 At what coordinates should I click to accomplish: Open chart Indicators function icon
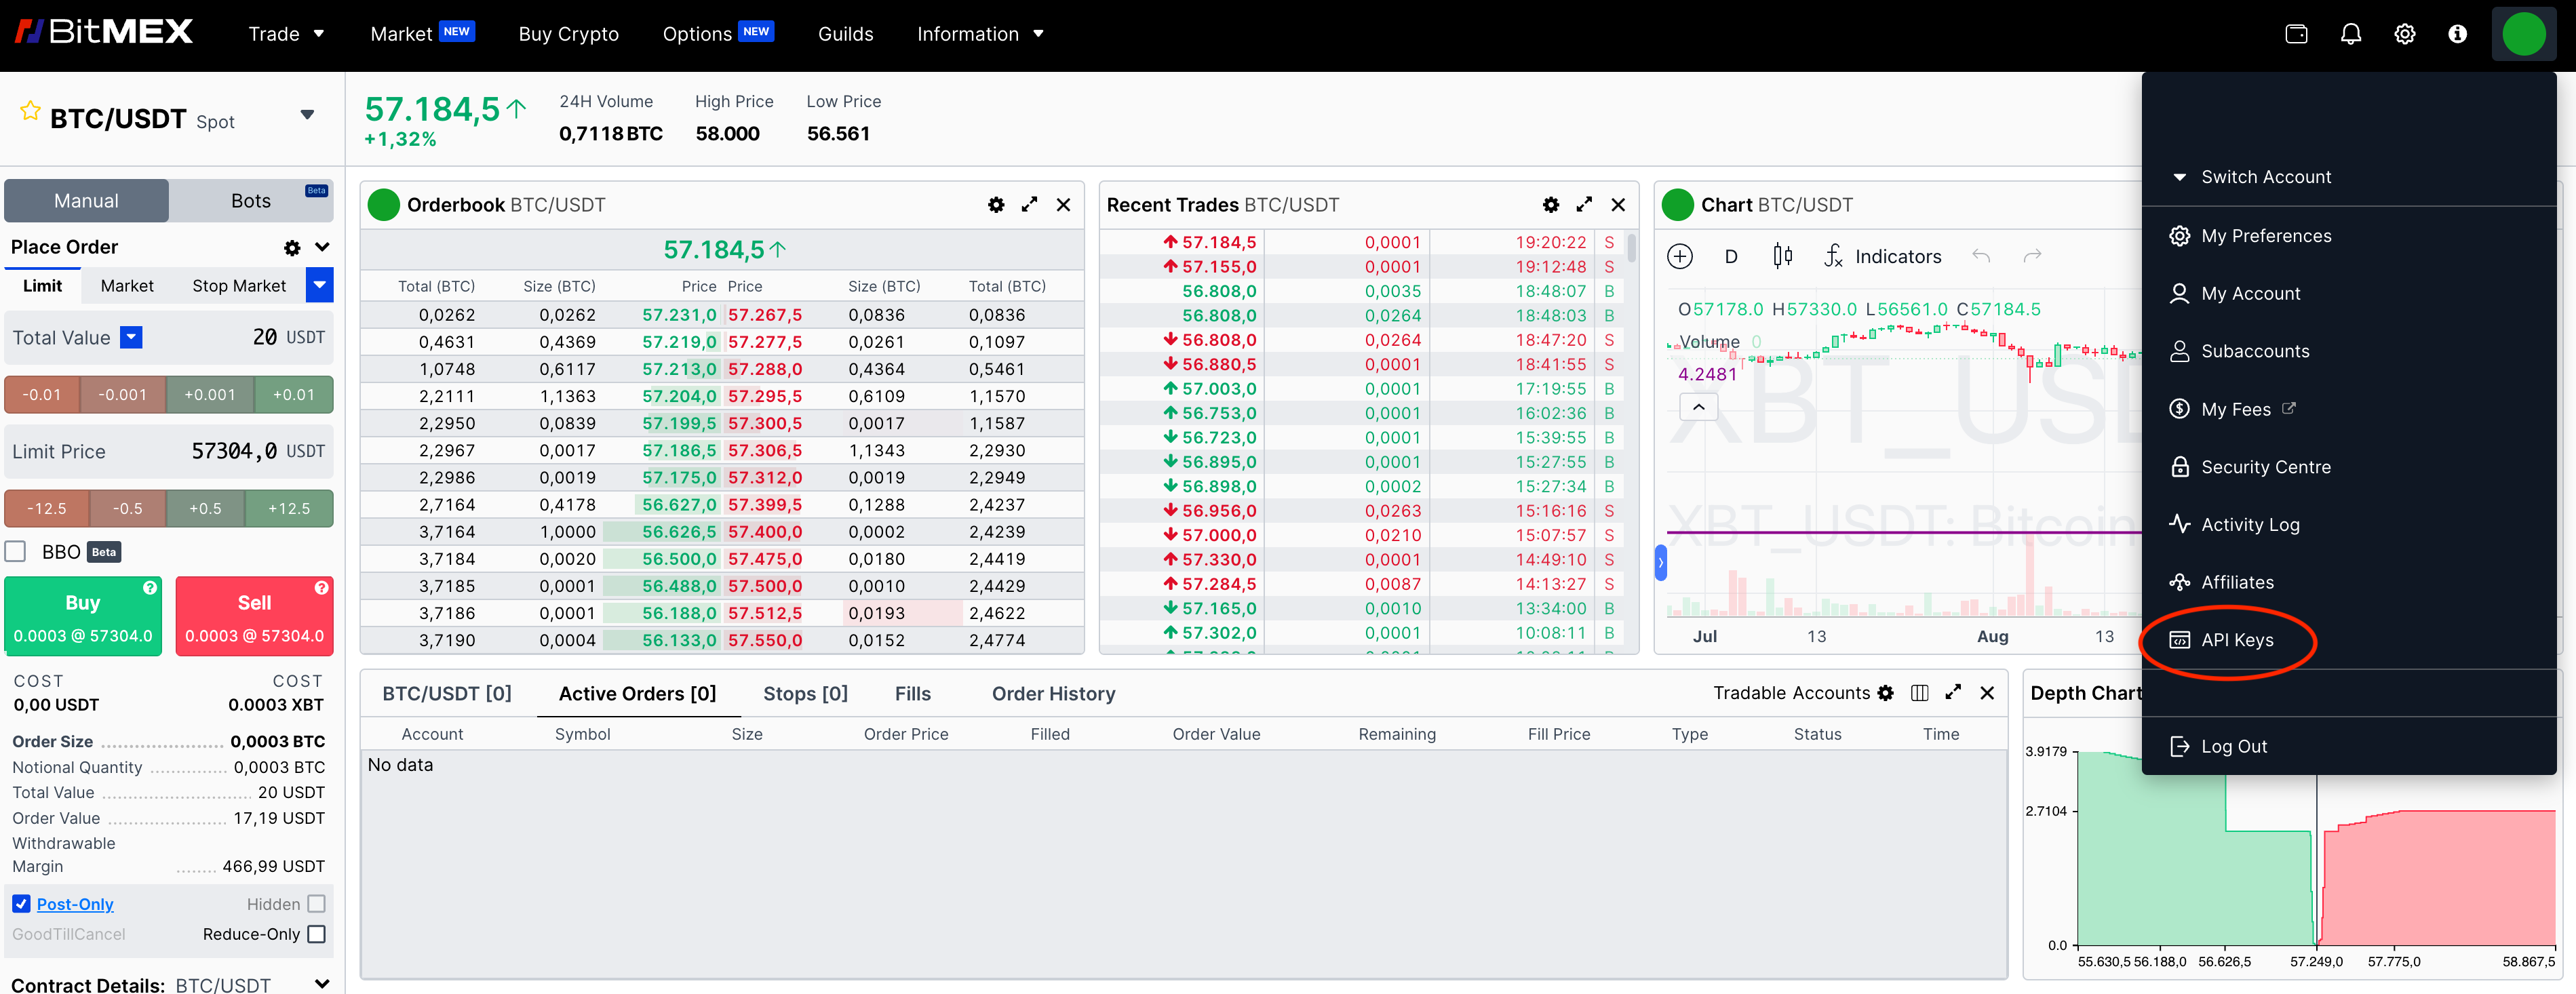pyautogui.click(x=1832, y=256)
